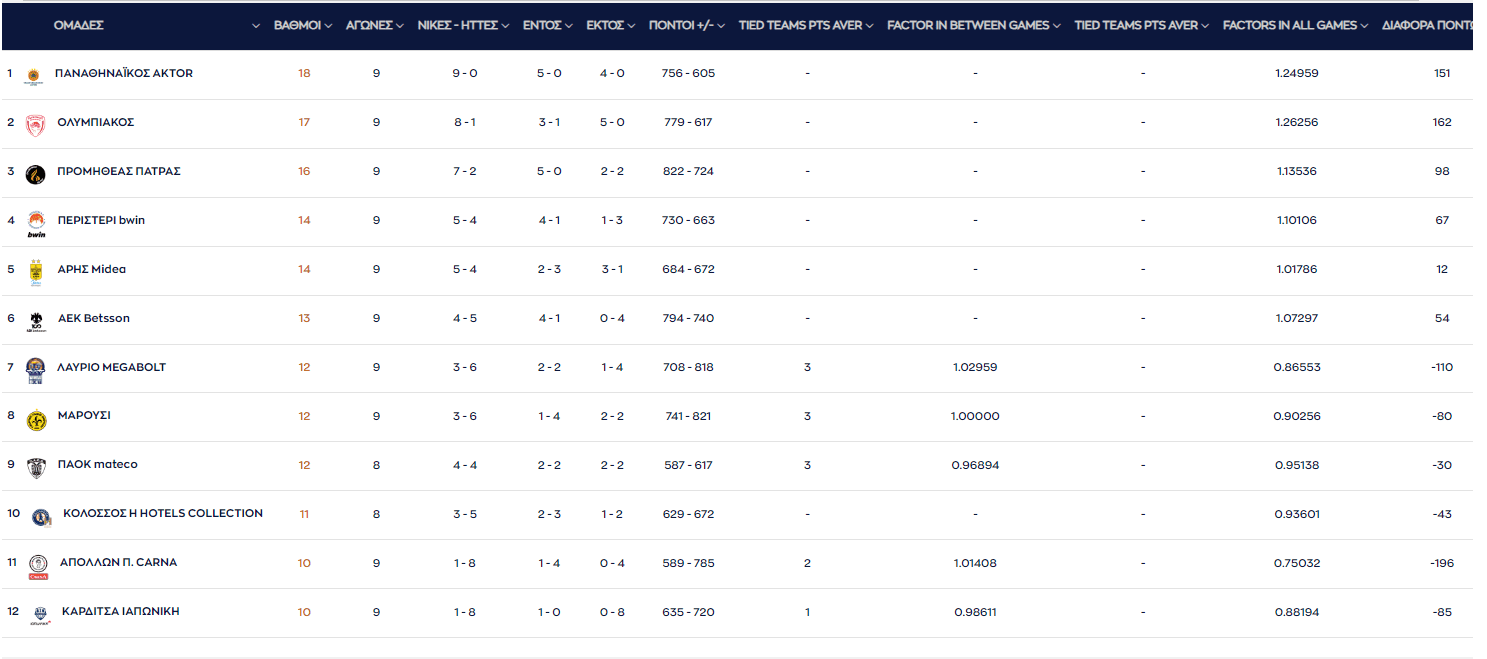The image size is (1487, 659).
Task: Click the Maroussi yellow round logo
Action: (36, 419)
